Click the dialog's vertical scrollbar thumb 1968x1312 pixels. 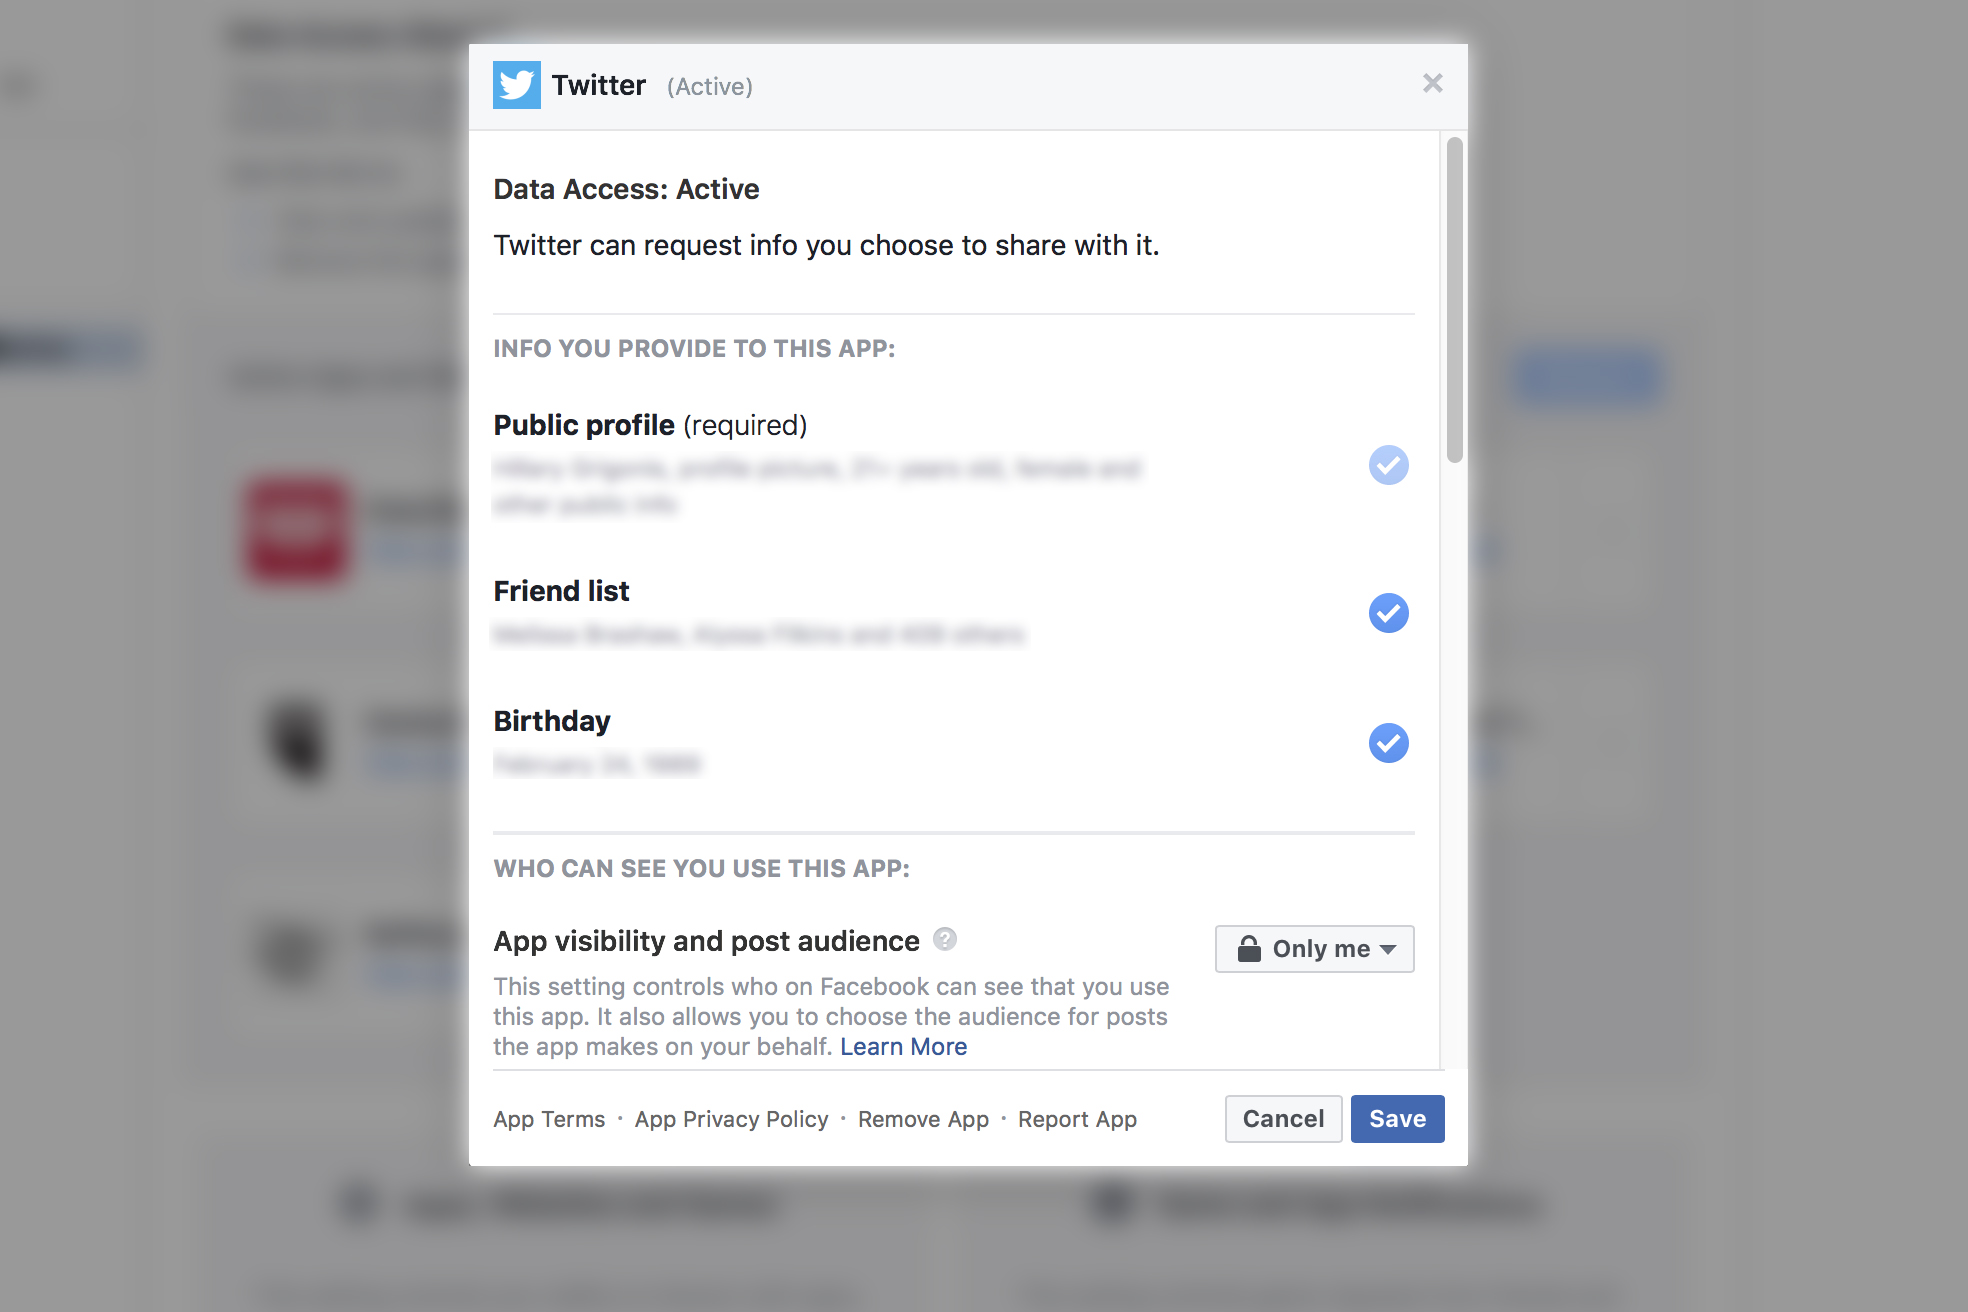[1454, 300]
